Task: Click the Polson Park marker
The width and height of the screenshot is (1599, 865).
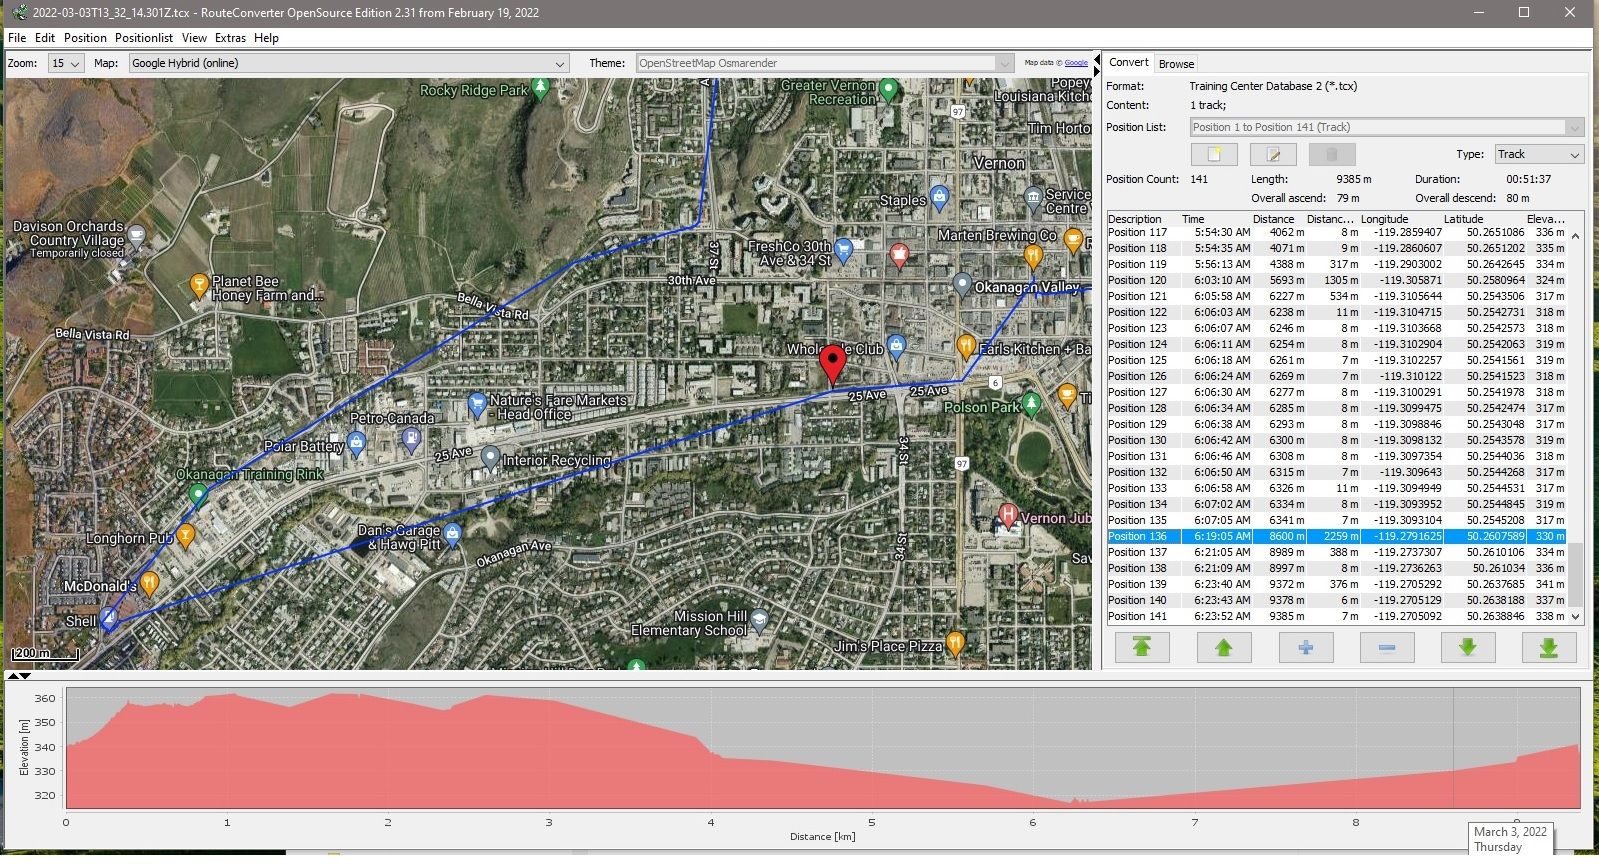Action: [1031, 405]
